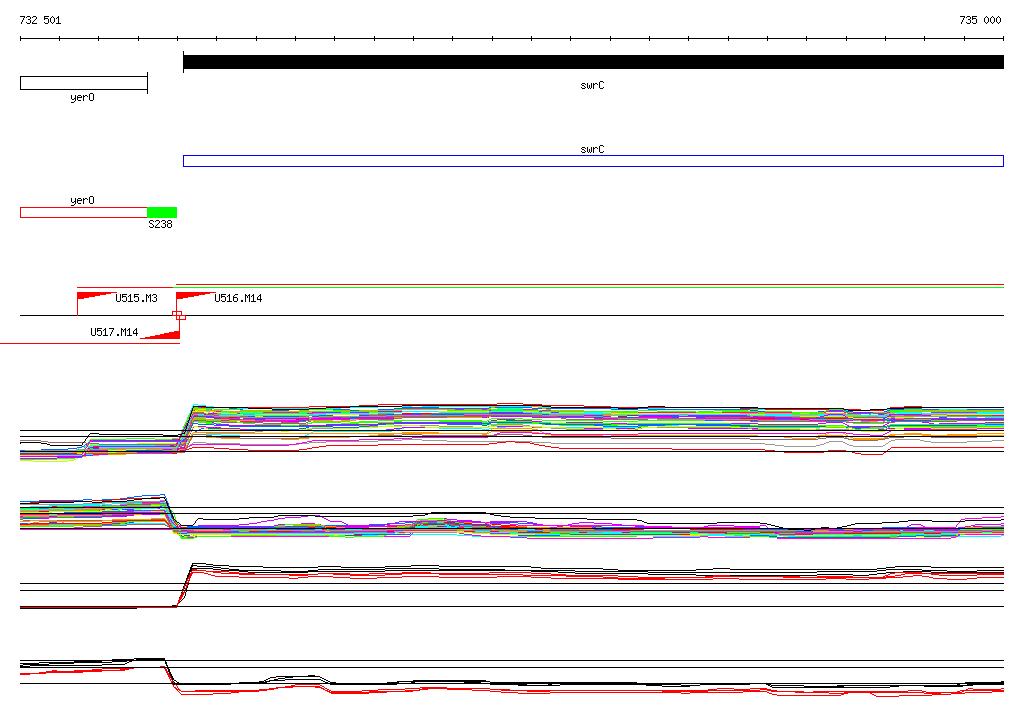
Task: Click the 'swrC' label under black bar
Action: pyautogui.click(x=592, y=86)
